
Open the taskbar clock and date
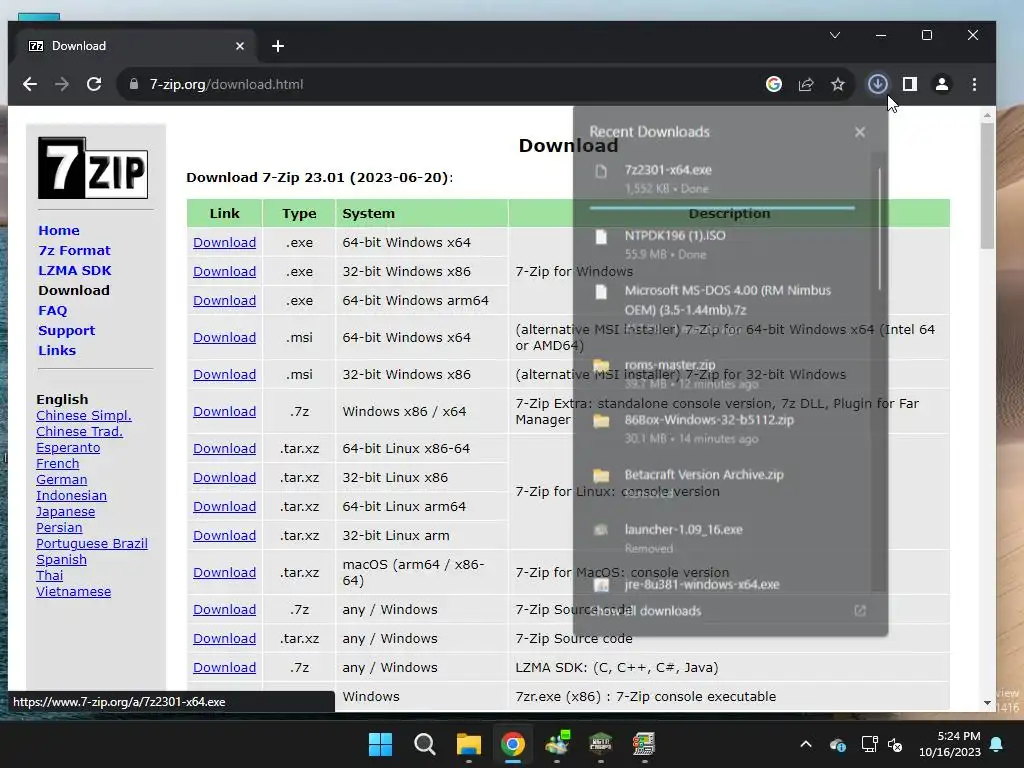click(x=950, y=744)
